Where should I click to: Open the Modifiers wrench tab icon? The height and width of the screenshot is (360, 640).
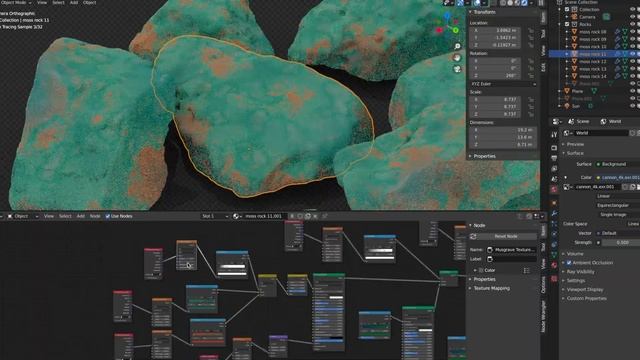554,213
